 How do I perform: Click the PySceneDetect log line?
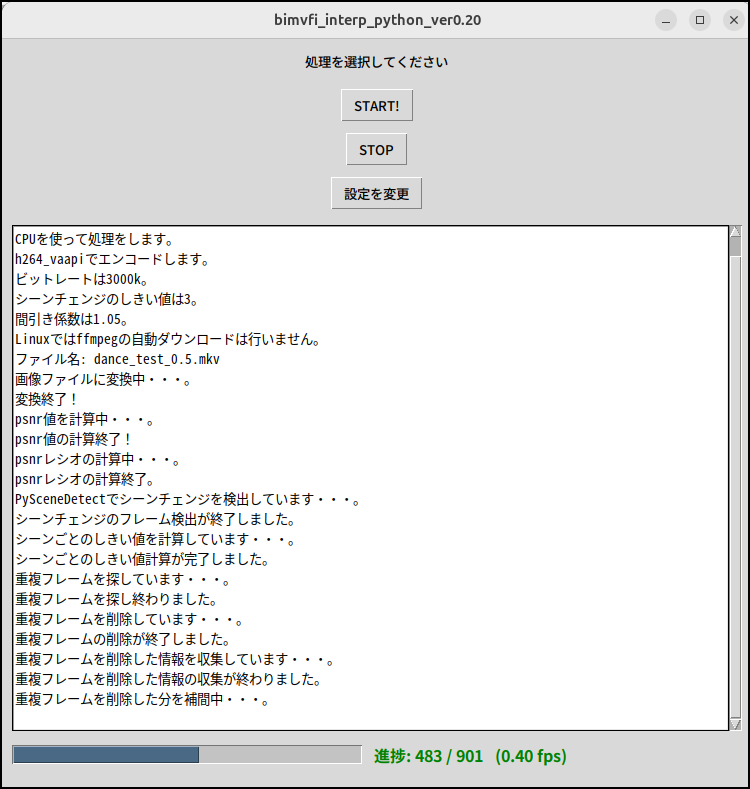click(187, 500)
